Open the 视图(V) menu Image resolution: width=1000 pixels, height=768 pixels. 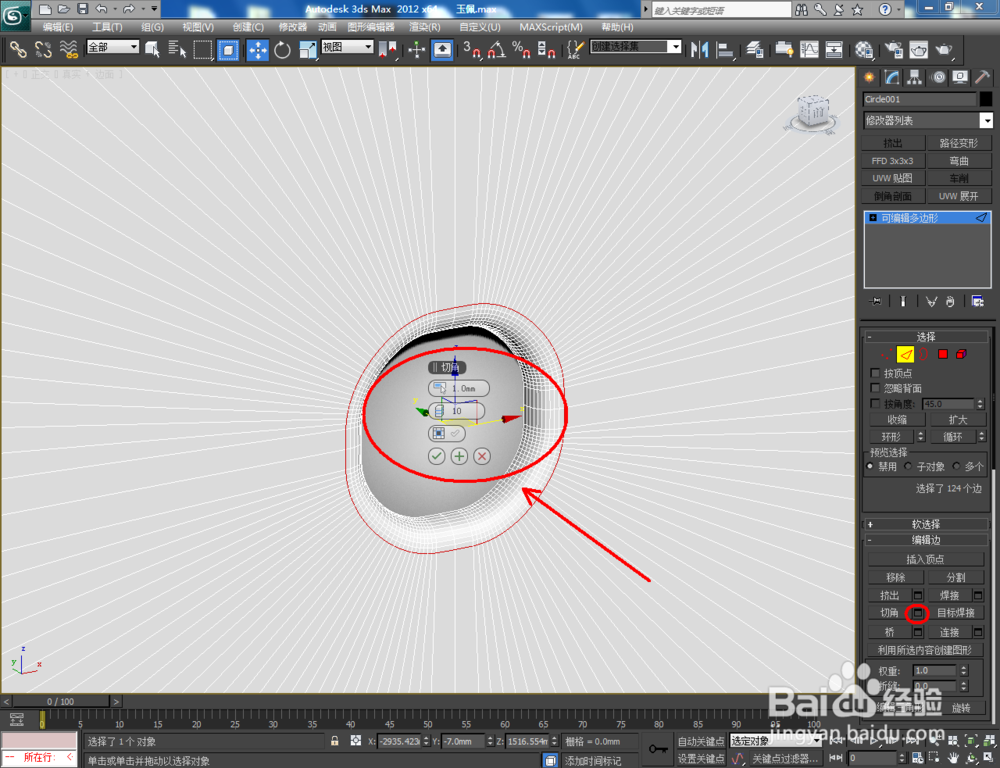pos(198,27)
